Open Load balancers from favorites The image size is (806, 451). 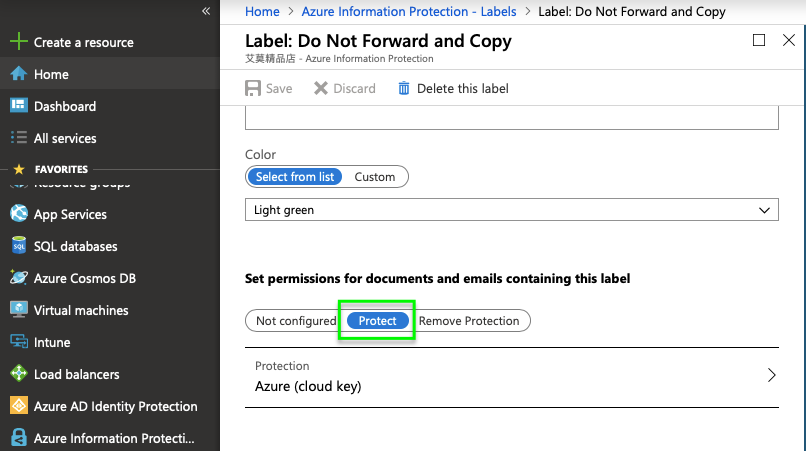77,374
